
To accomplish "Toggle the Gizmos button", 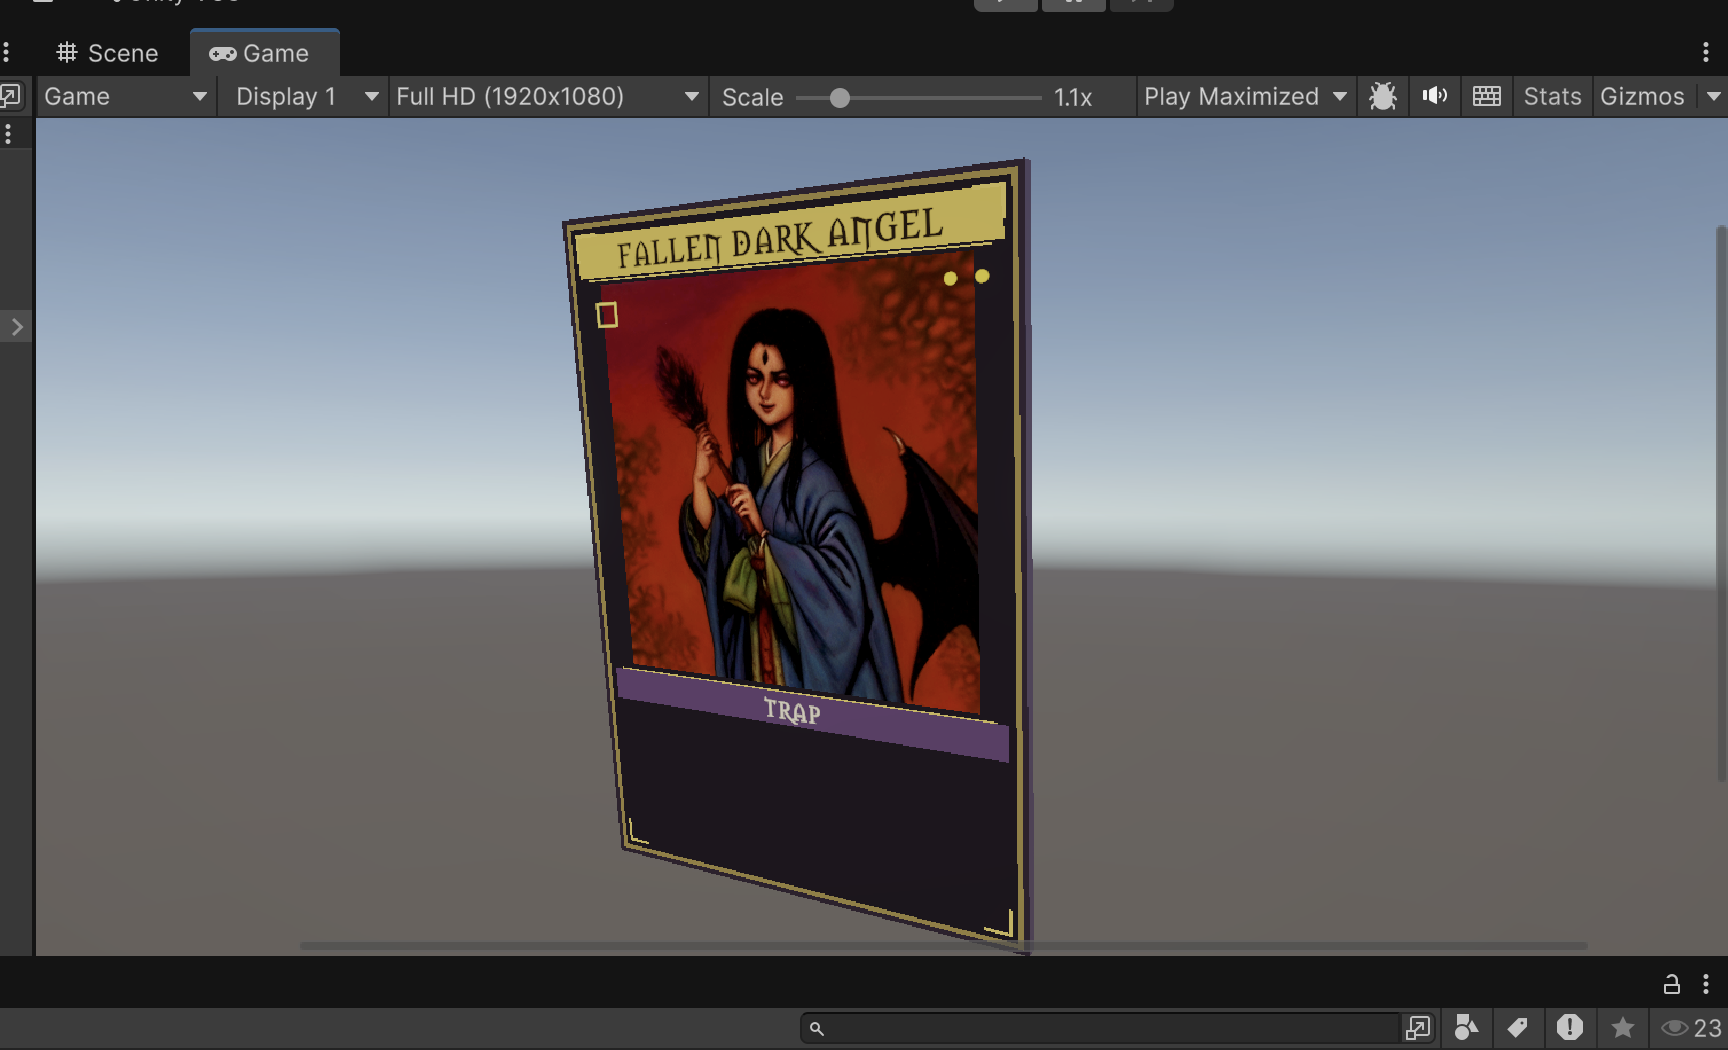I will (1642, 97).
